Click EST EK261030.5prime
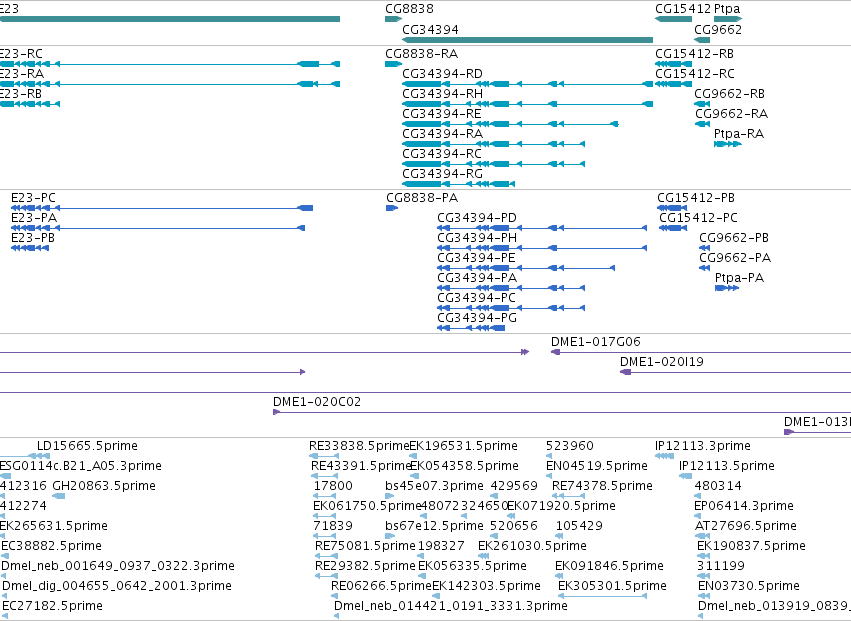This screenshot has height=621, width=851. 532,546
